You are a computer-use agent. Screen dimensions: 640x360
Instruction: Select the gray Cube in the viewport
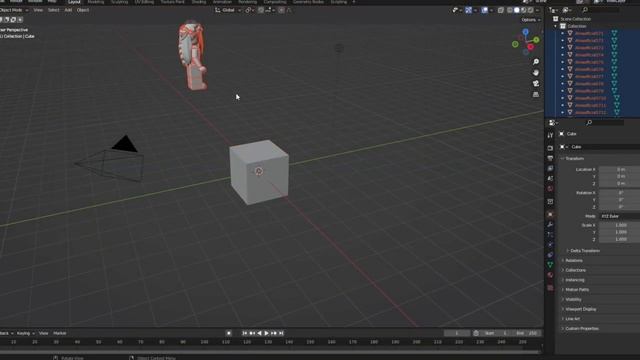pyautogui.click(x=259, y=171)
